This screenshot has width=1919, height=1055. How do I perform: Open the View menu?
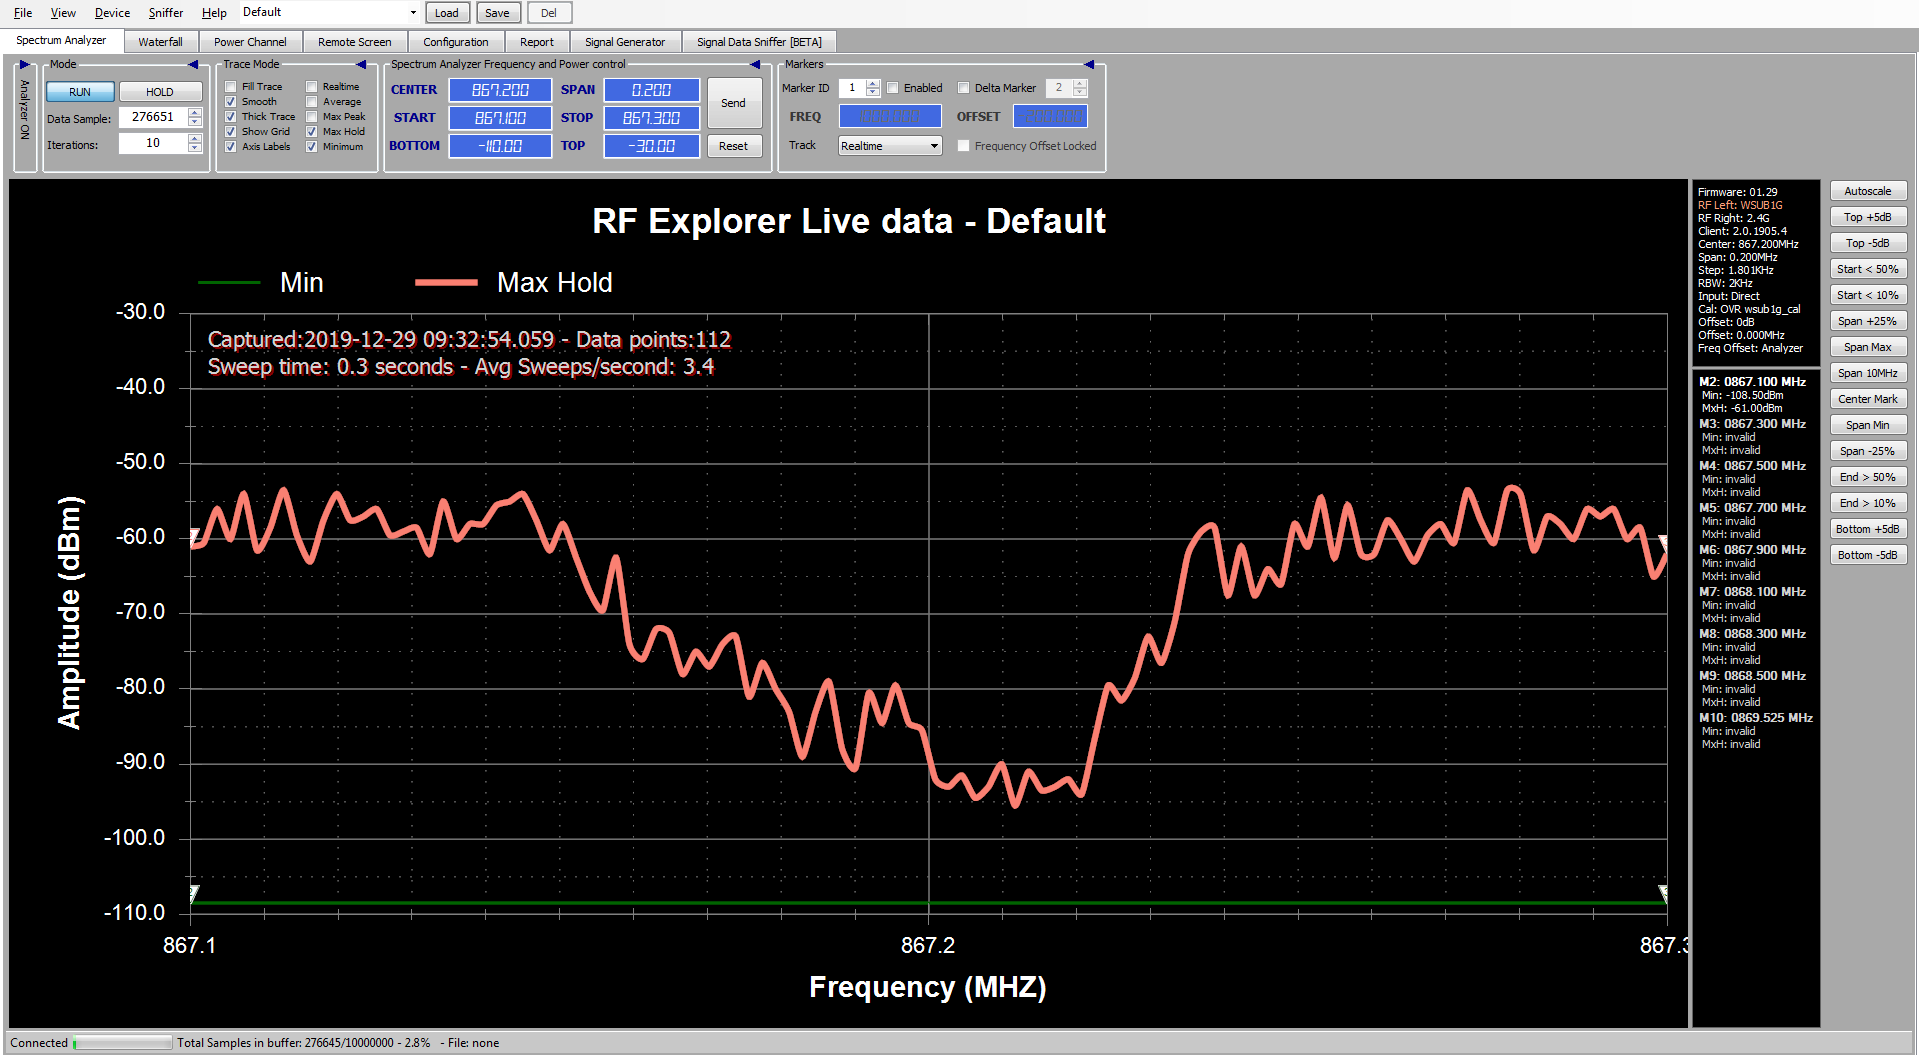tap(63, 13)
